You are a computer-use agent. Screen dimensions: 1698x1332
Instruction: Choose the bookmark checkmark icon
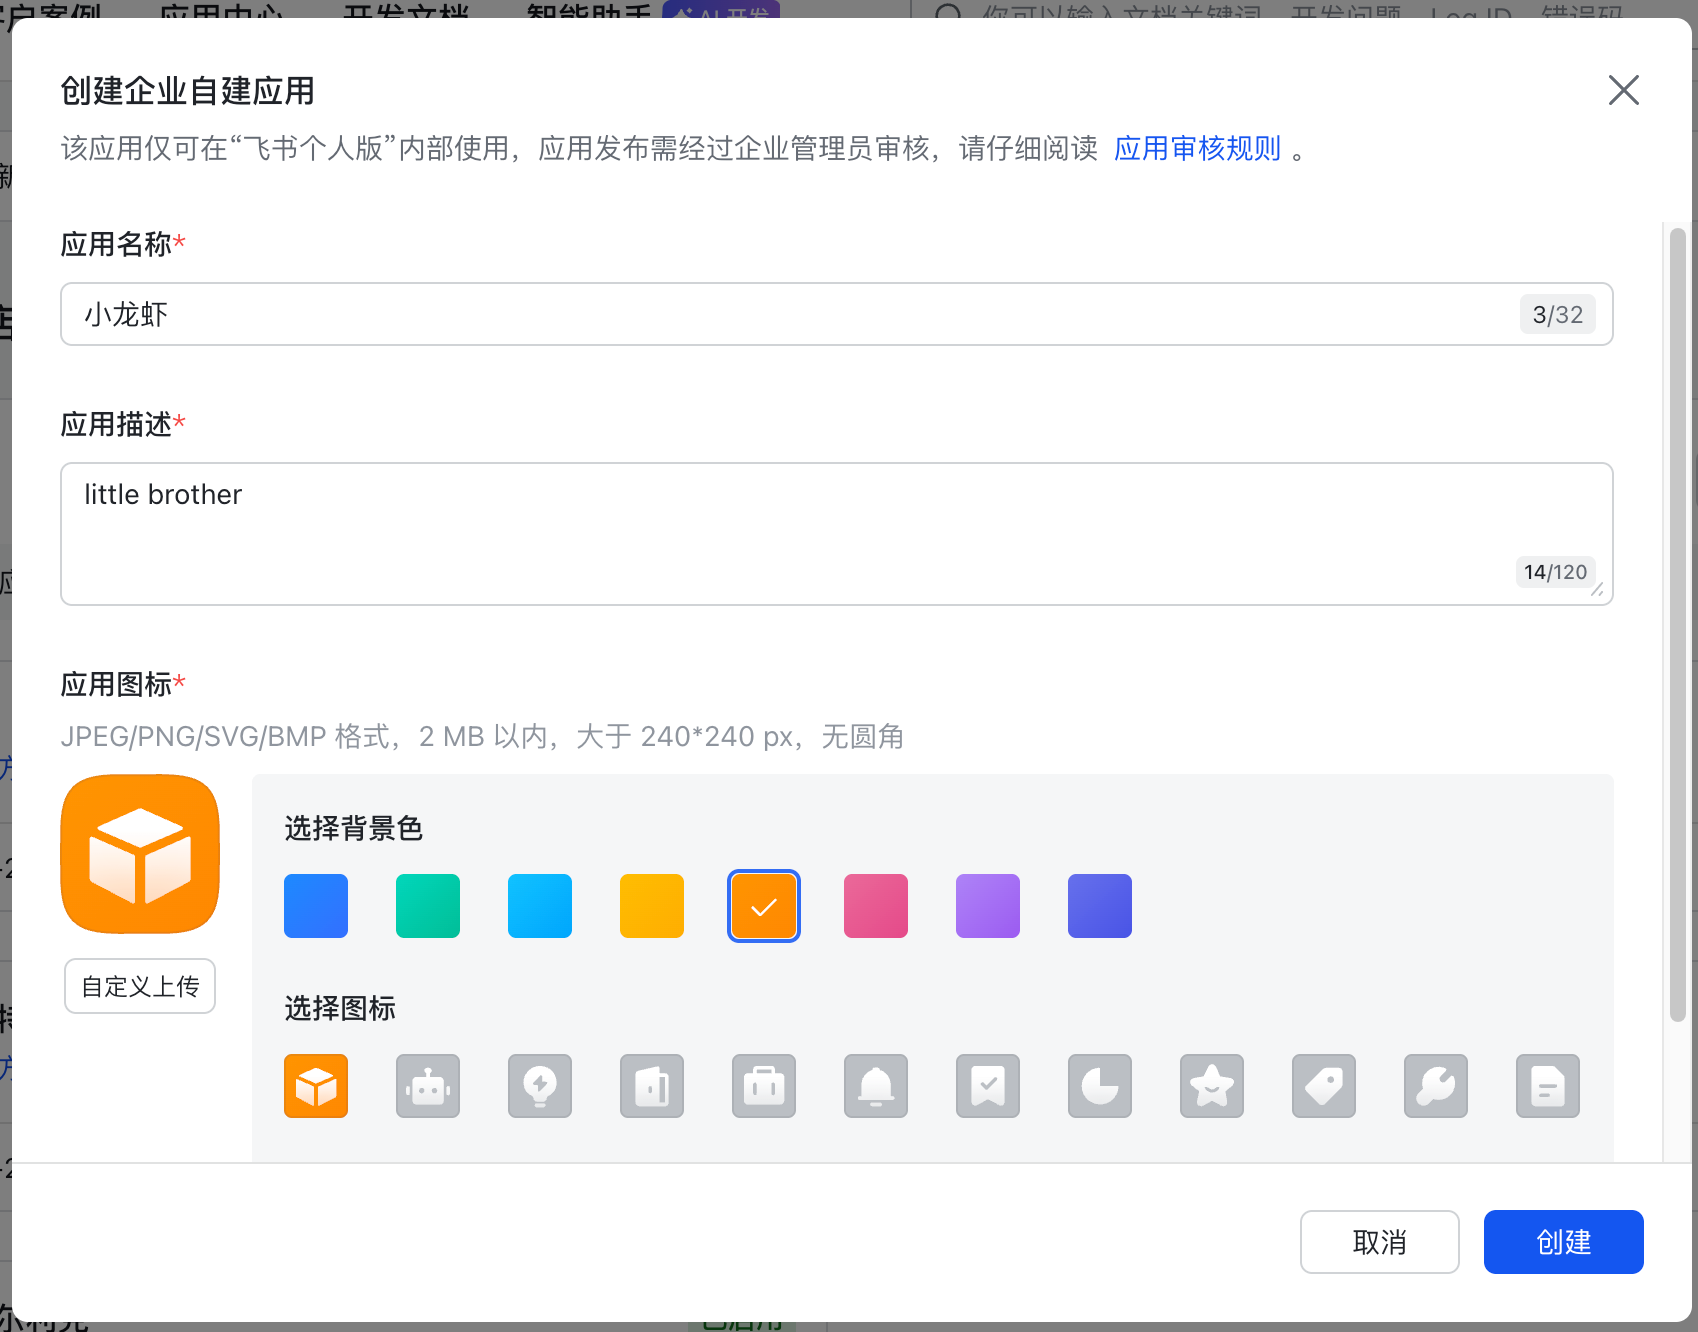pos(988,1086)
